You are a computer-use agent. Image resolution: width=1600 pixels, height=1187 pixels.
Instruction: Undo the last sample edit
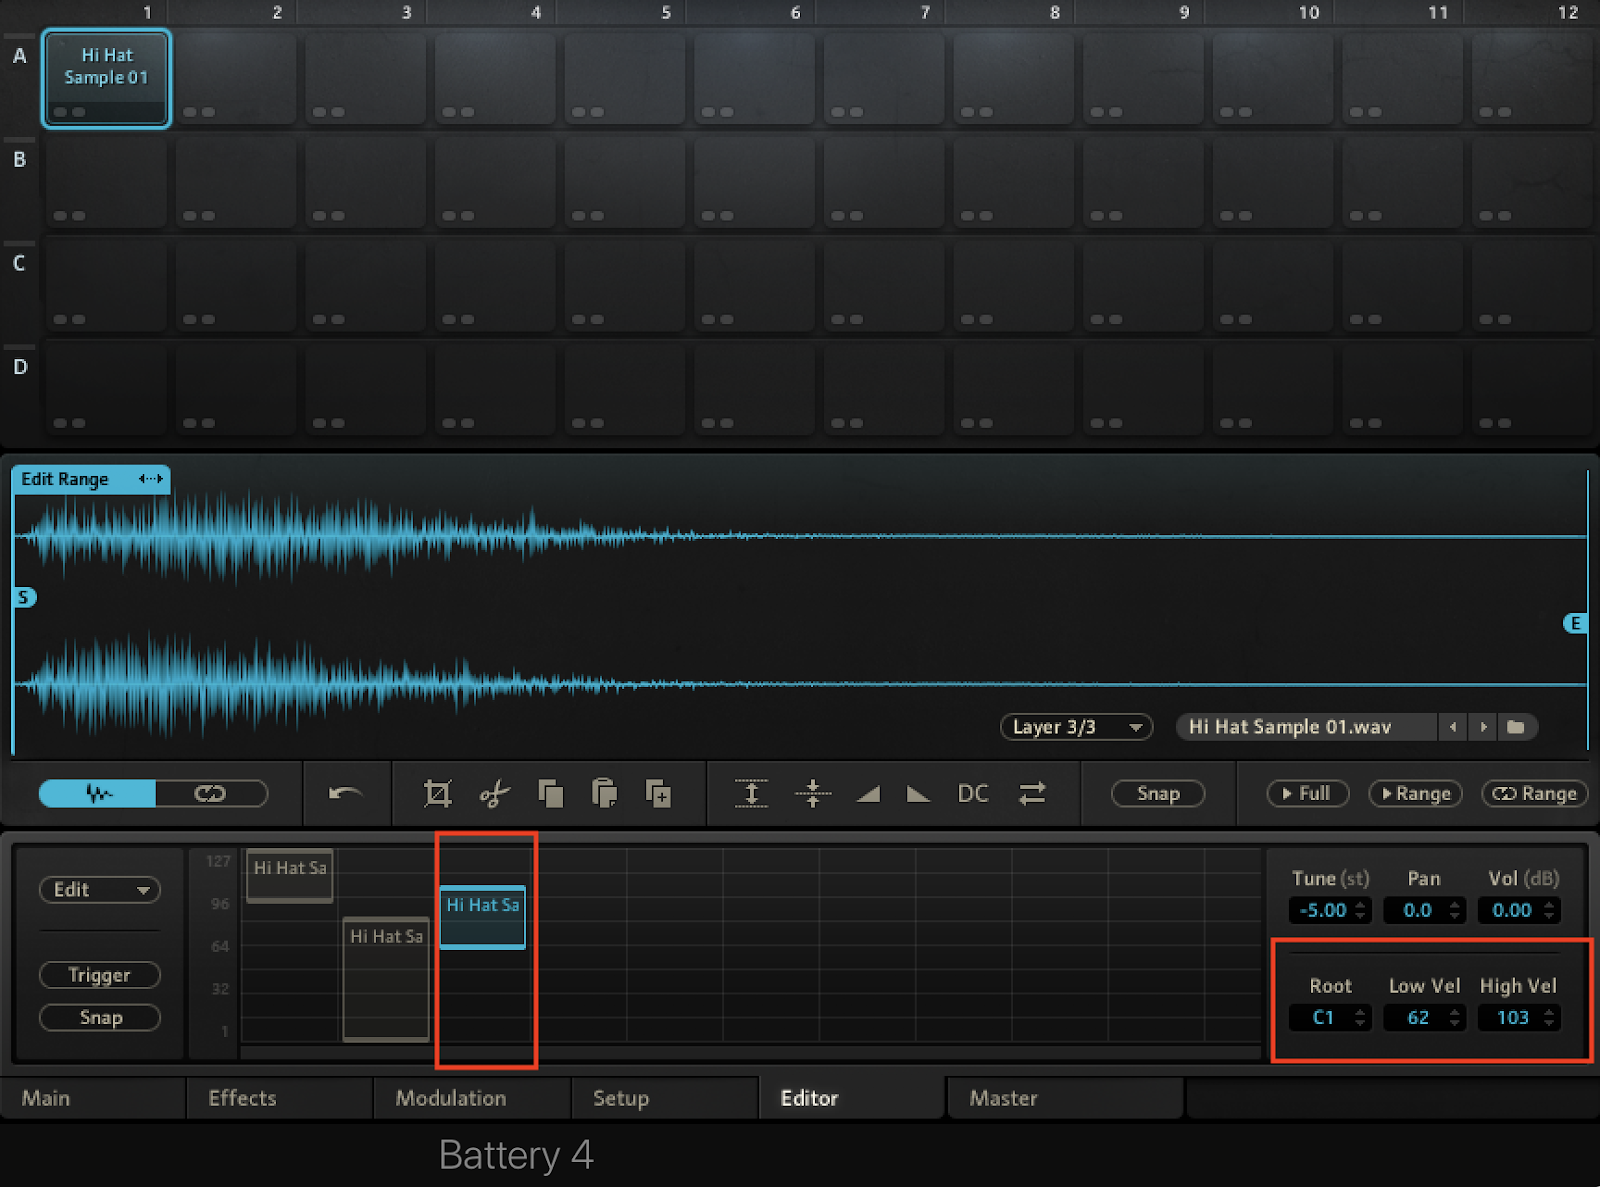(x=345, y=794)
